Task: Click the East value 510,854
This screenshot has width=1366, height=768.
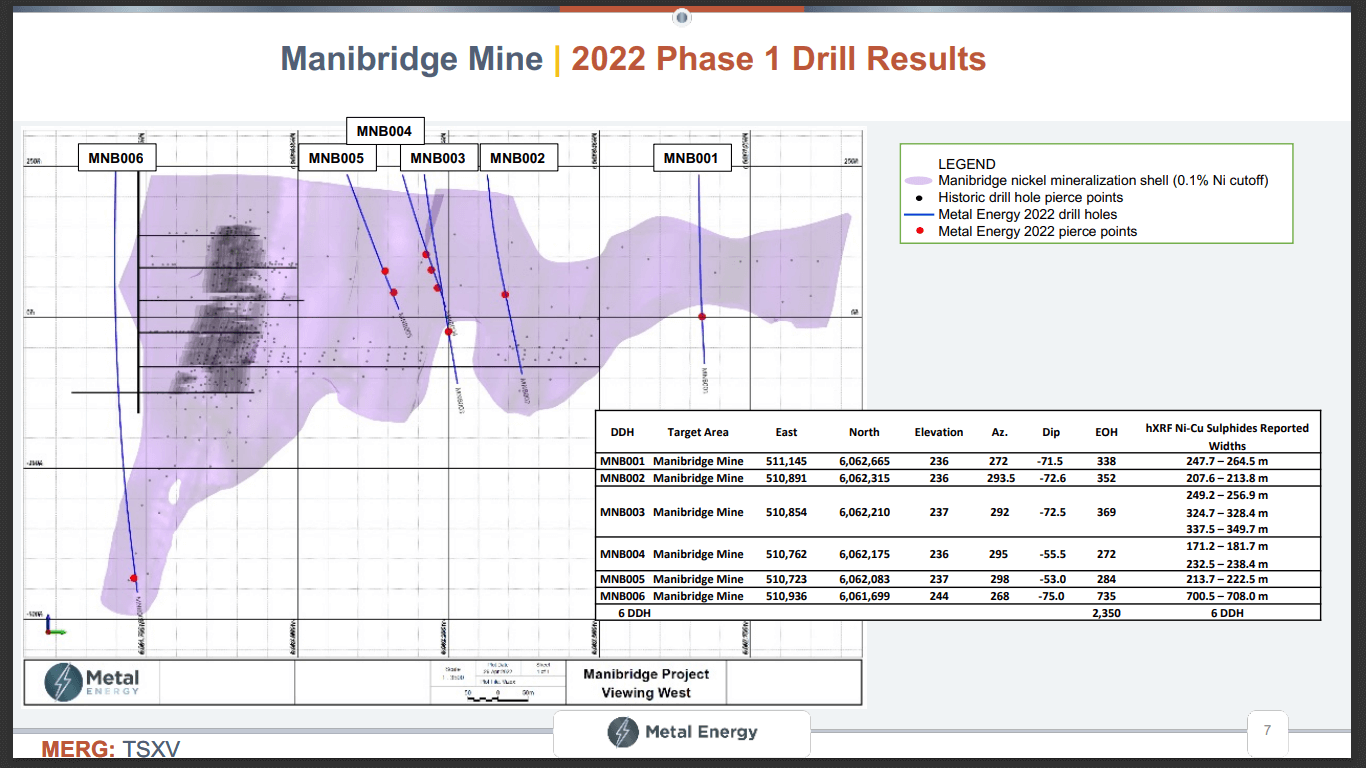Action: (786, 512)
